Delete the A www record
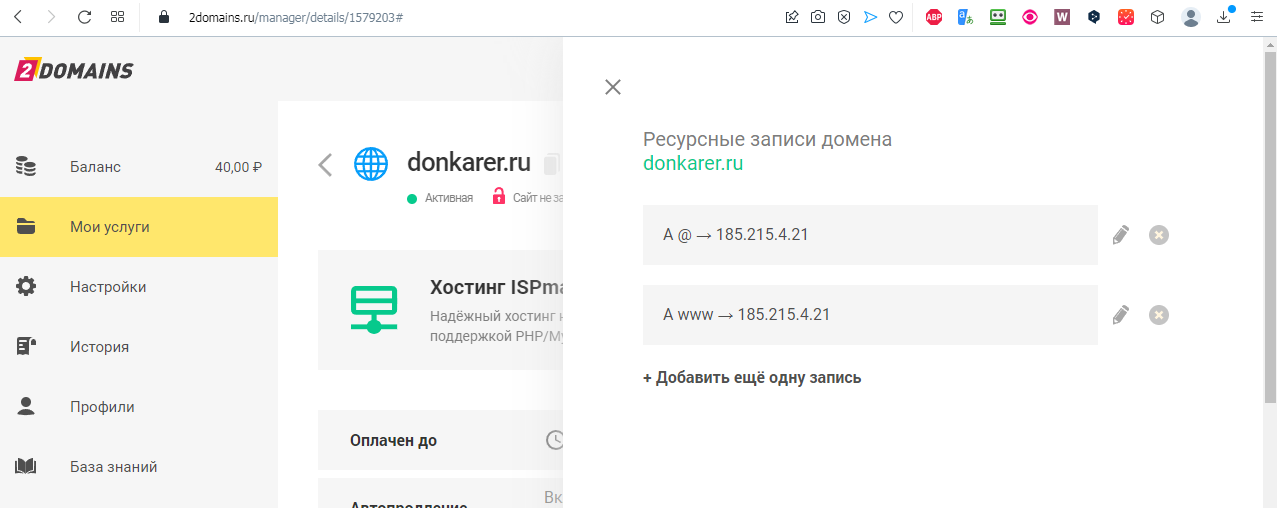The width and height of the screenshot is (1277, 508). 1159,315
